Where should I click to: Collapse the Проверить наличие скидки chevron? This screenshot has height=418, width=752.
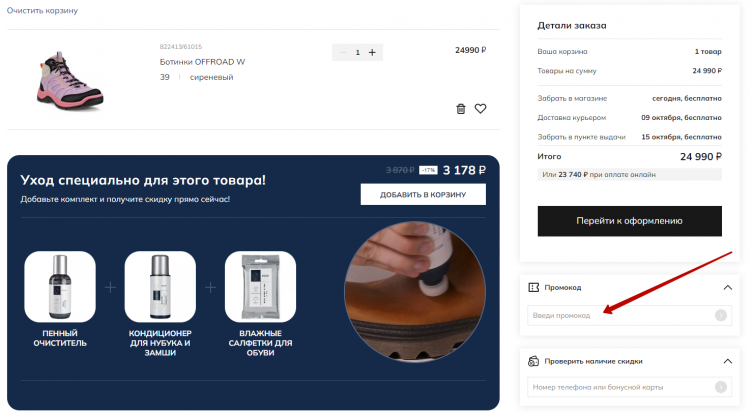[728, 361]
